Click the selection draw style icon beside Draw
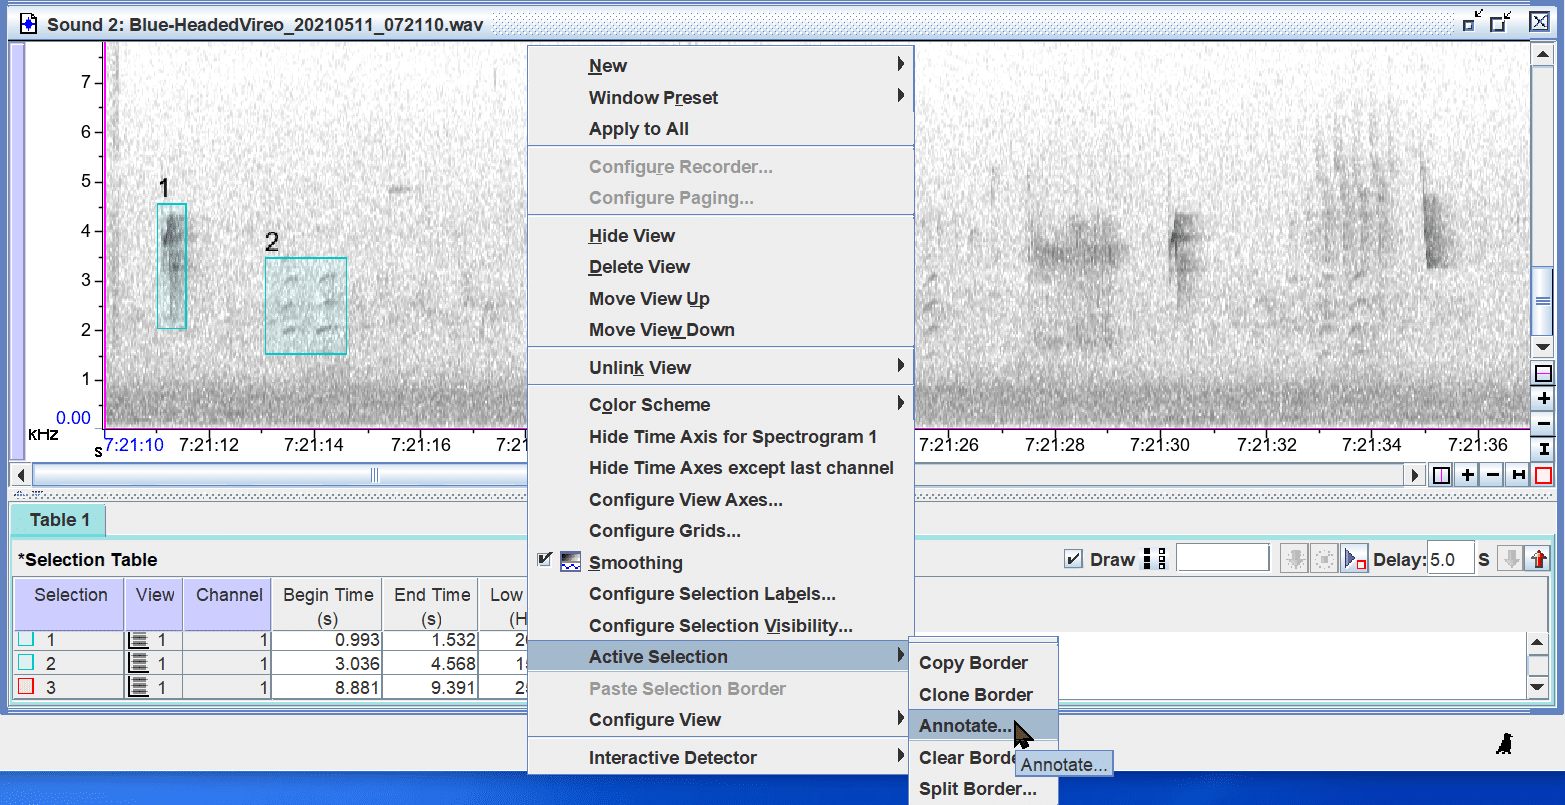This screenshot has height=805, width=1565. (1154, 559)
